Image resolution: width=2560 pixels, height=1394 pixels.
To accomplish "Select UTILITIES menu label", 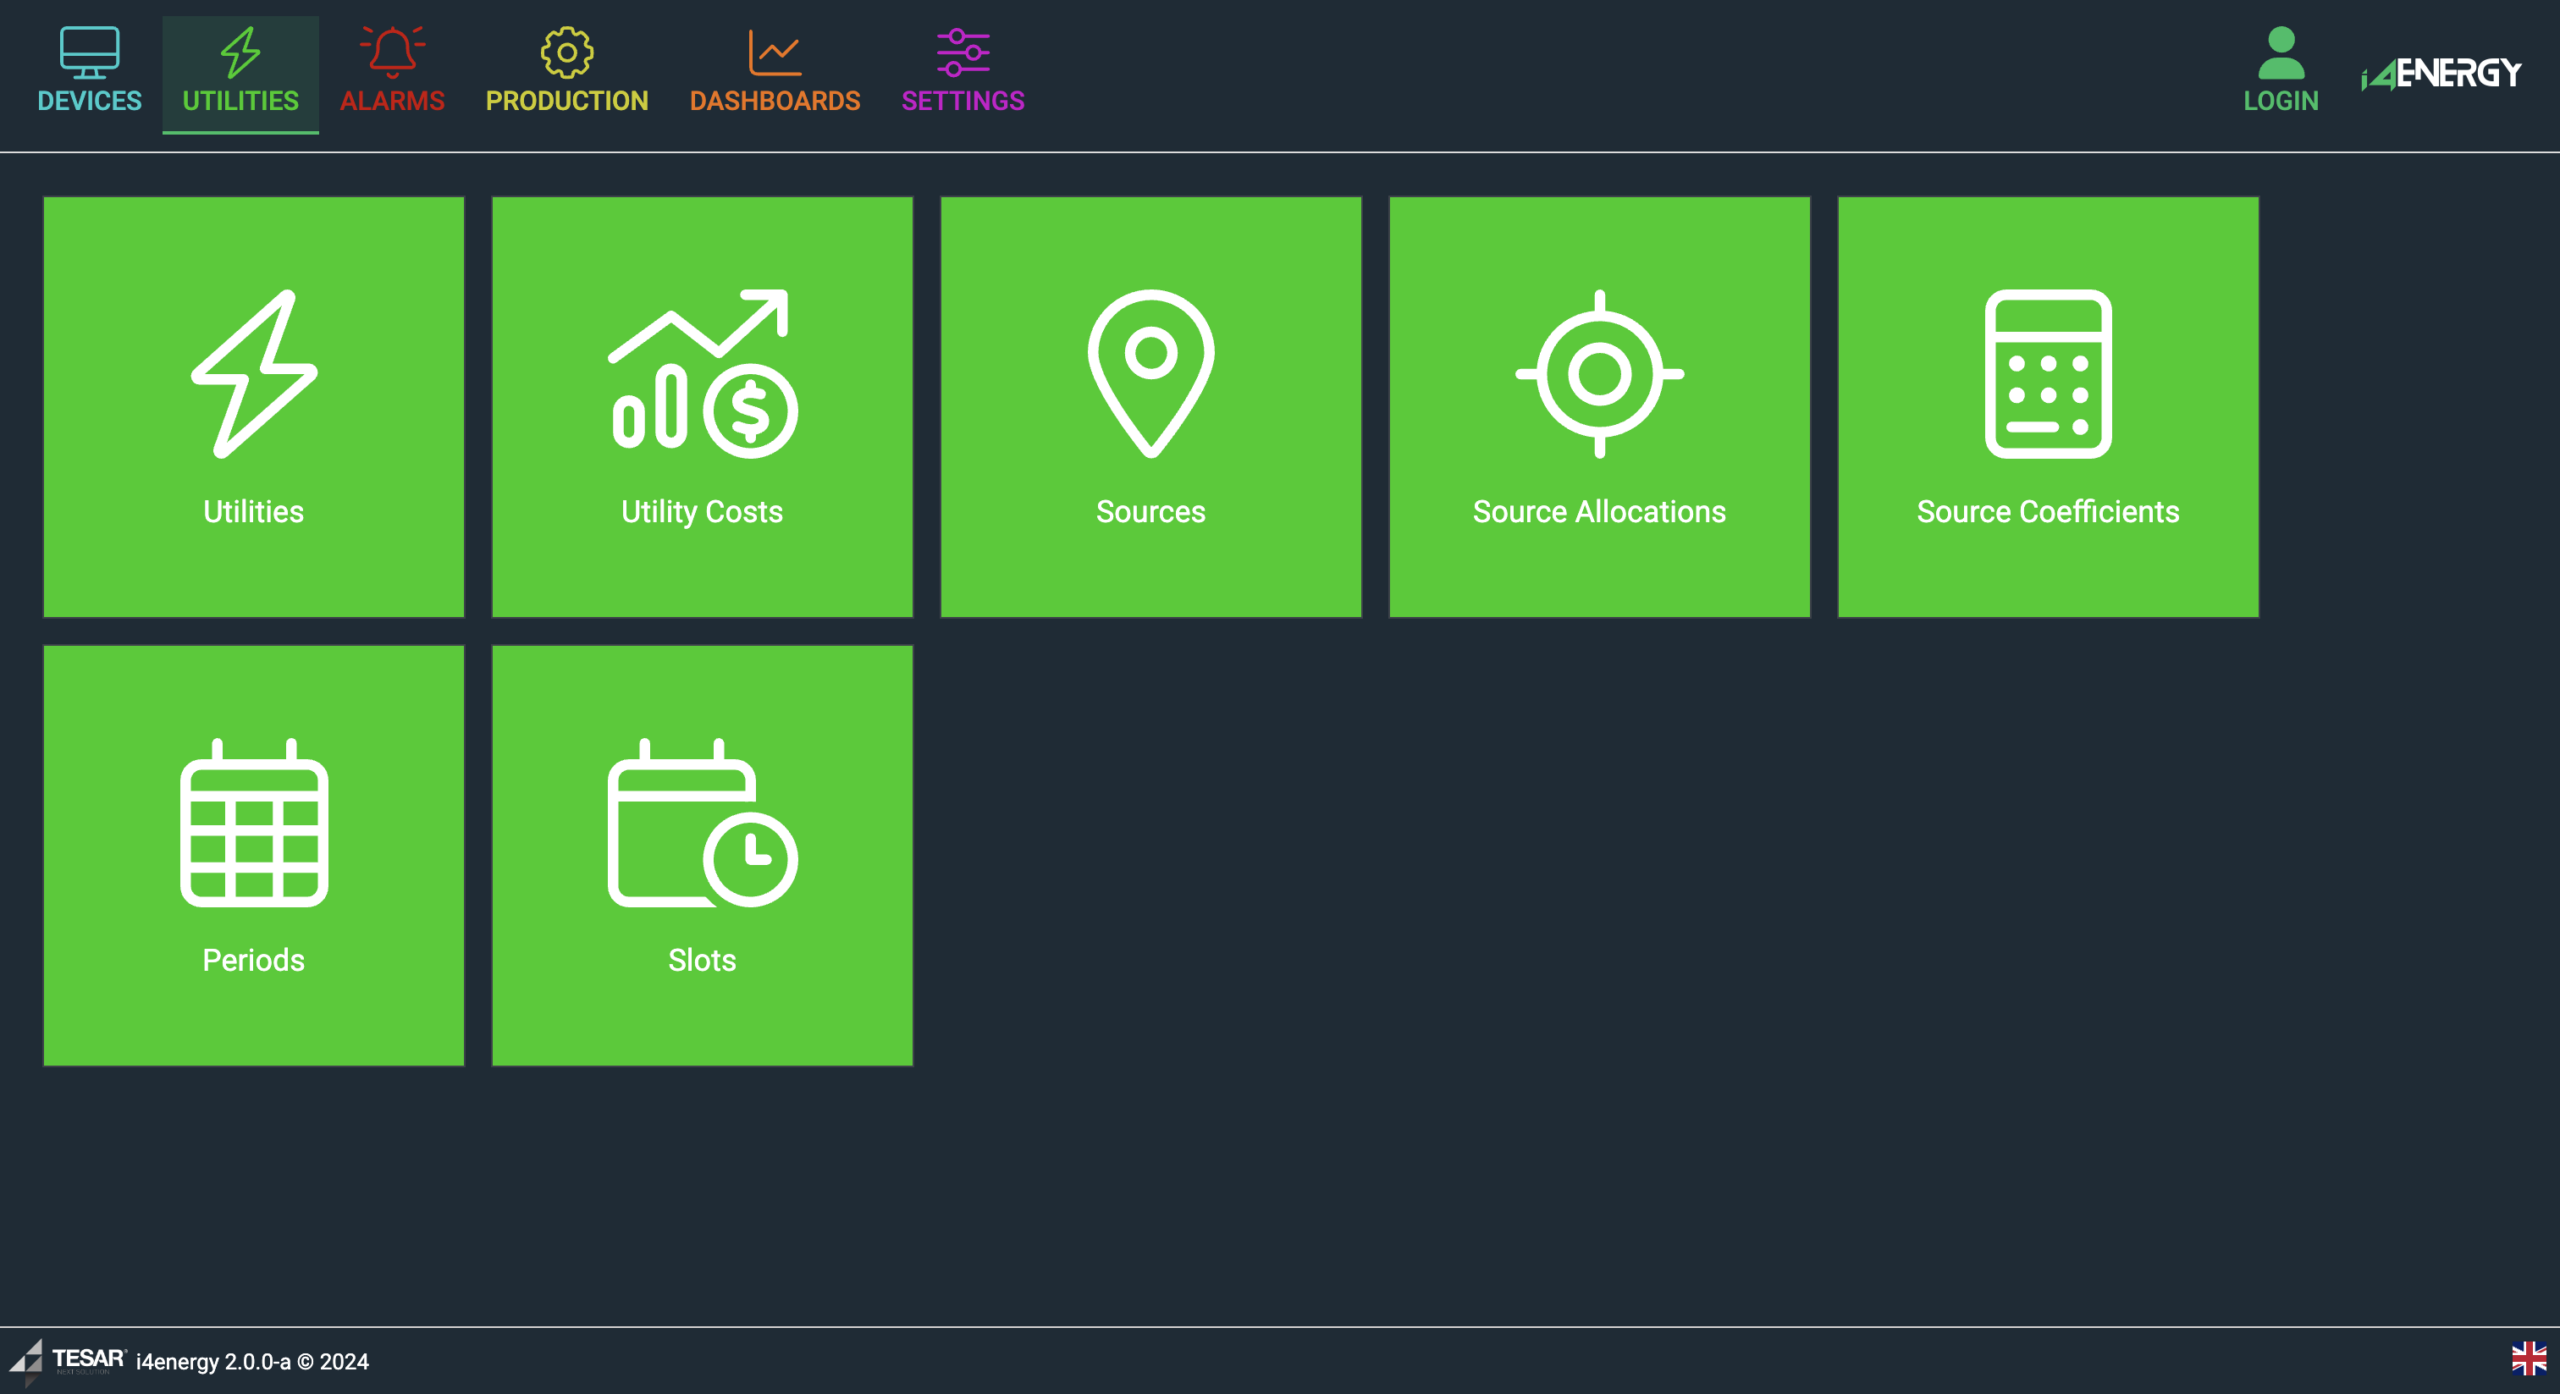I will (x=240, y=101).
